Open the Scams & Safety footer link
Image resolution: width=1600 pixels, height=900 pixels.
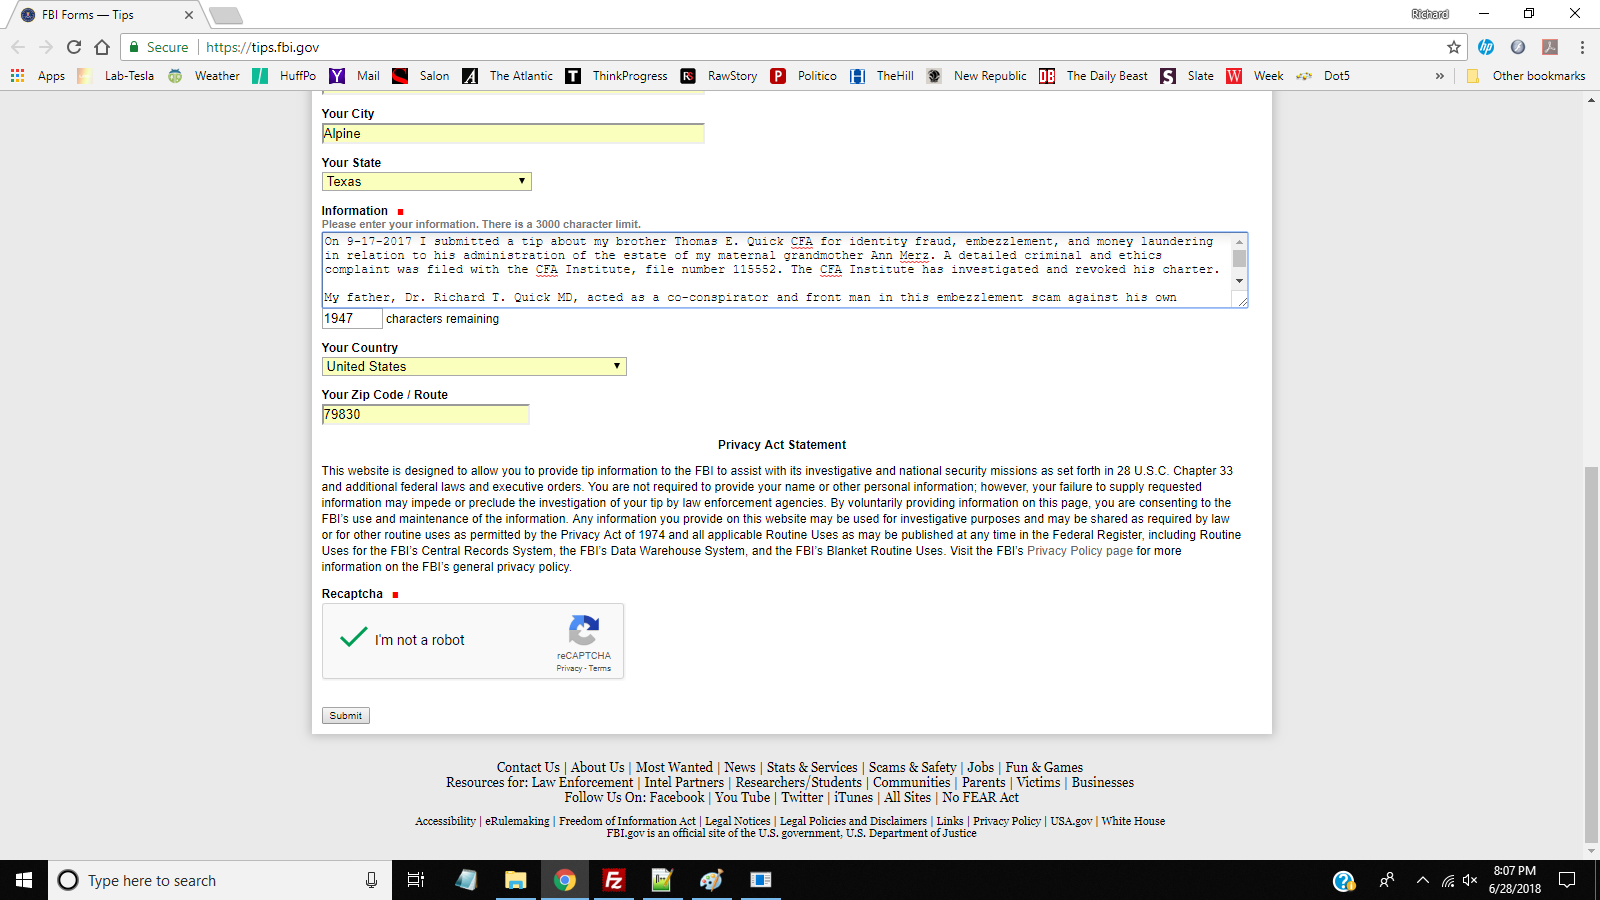click(x=912, y=767)
